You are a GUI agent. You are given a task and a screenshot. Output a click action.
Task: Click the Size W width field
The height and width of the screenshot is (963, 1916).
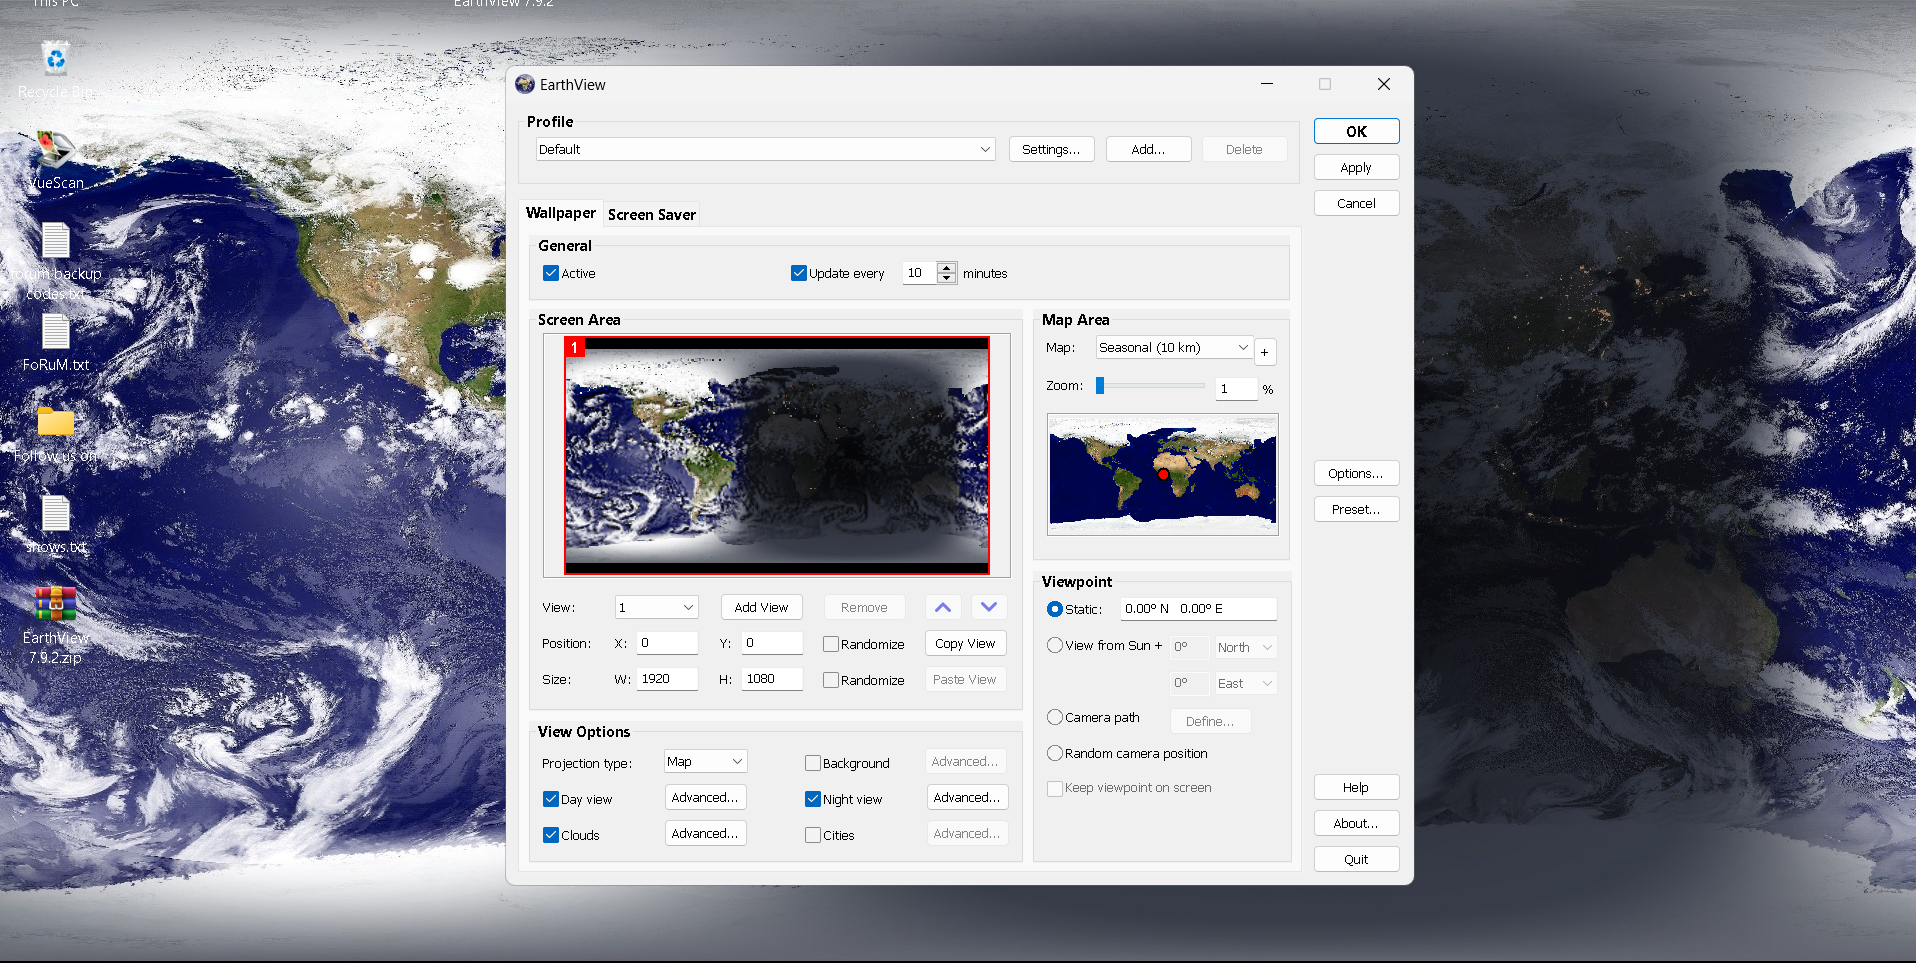pyautogui.click(x=667, y=679)
